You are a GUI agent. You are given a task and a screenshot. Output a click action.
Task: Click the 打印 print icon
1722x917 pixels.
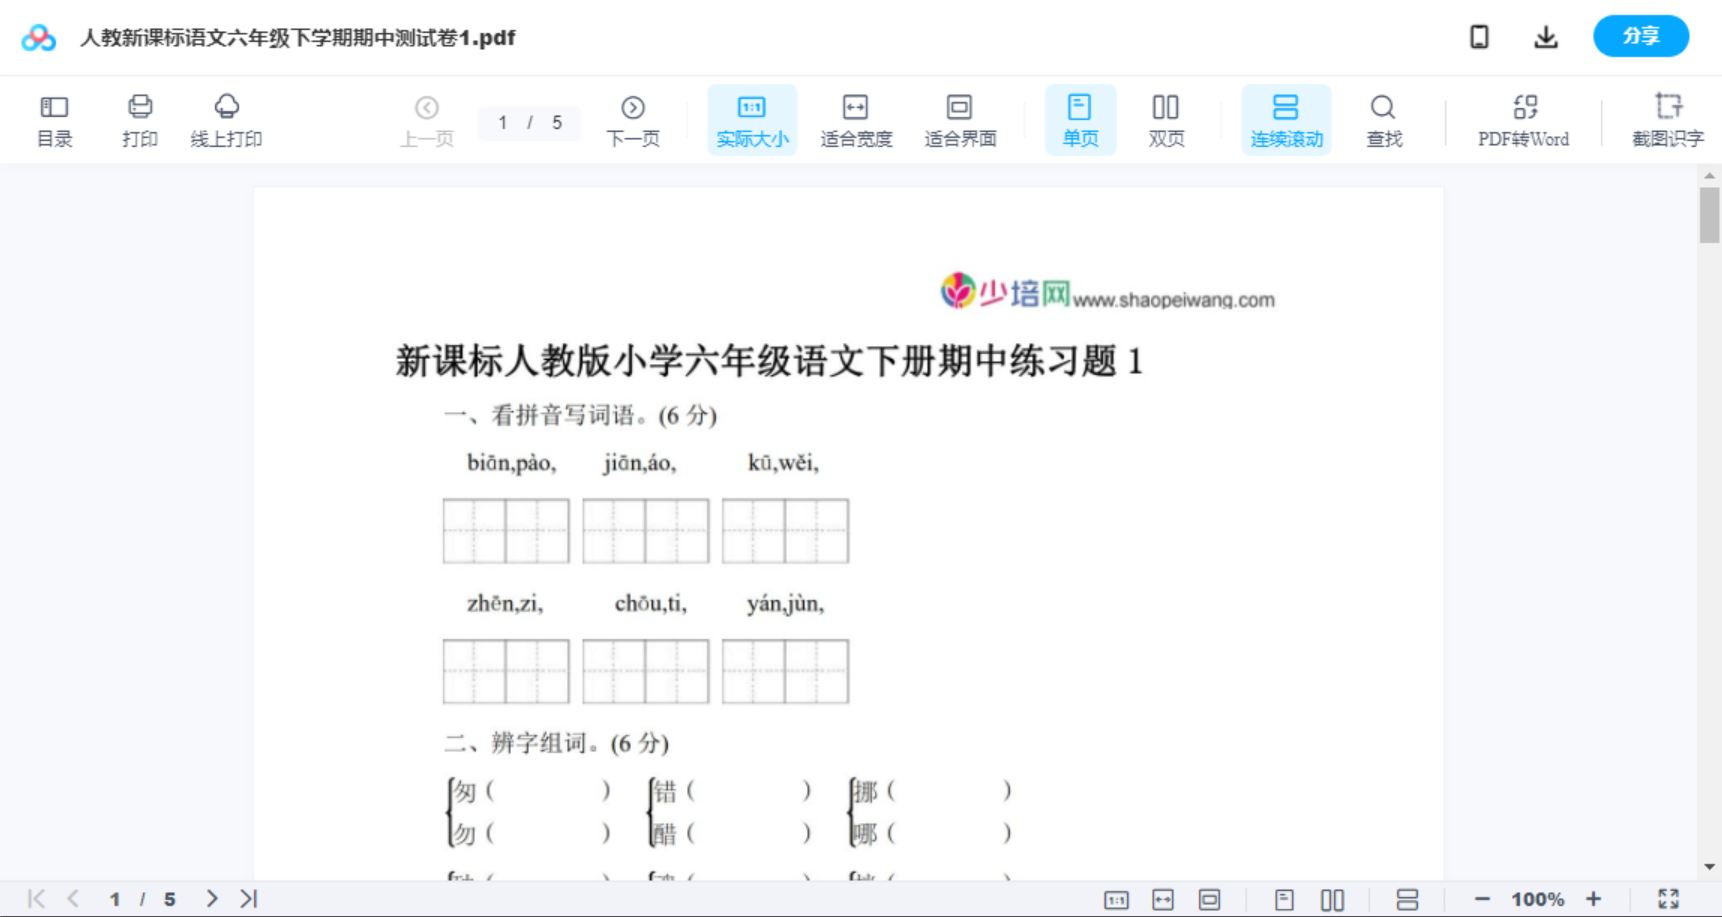[139, 119]
